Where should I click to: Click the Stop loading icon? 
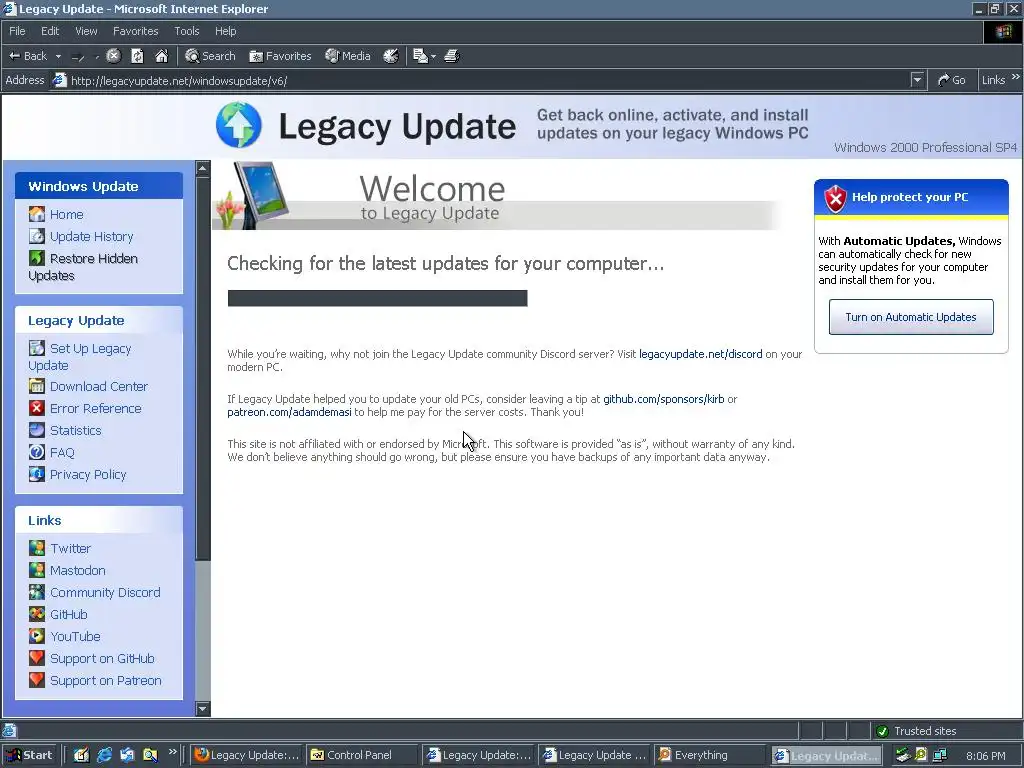tap(114, 56)
